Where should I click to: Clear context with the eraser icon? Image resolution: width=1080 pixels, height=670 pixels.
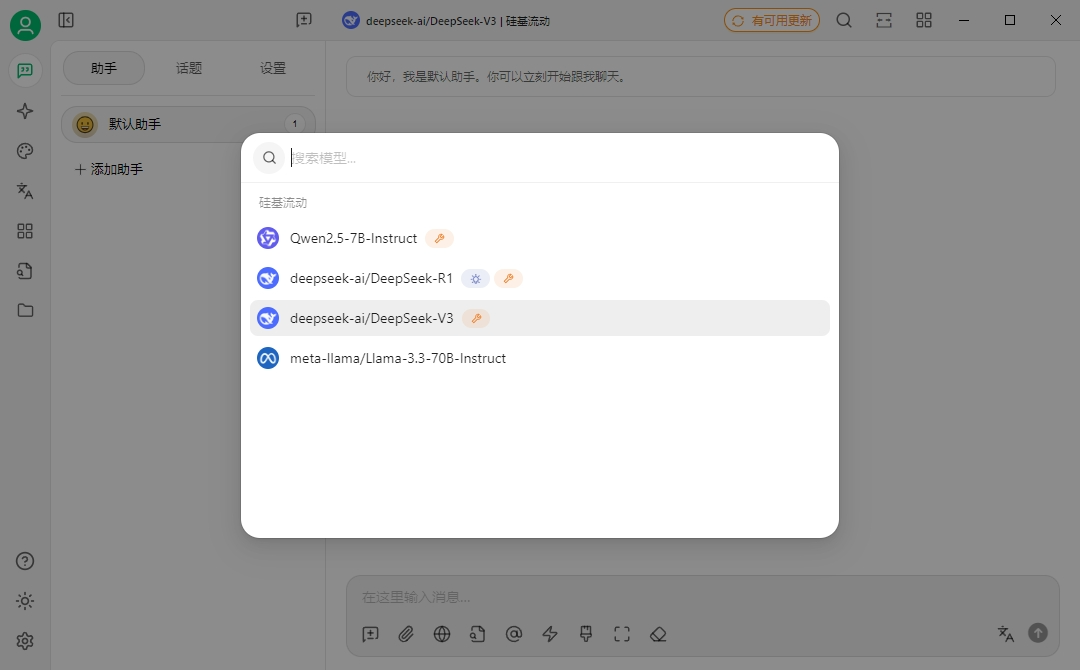coord(658,634)
